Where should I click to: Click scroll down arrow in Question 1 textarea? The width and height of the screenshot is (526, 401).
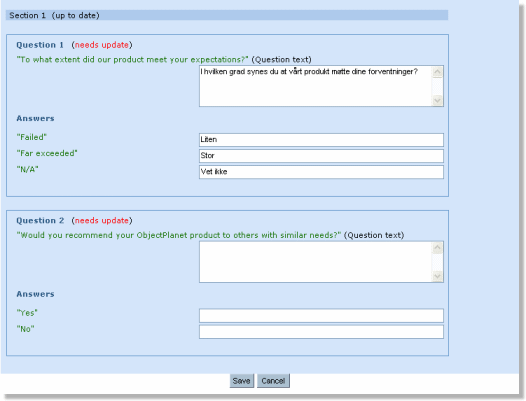coord(437,100)
